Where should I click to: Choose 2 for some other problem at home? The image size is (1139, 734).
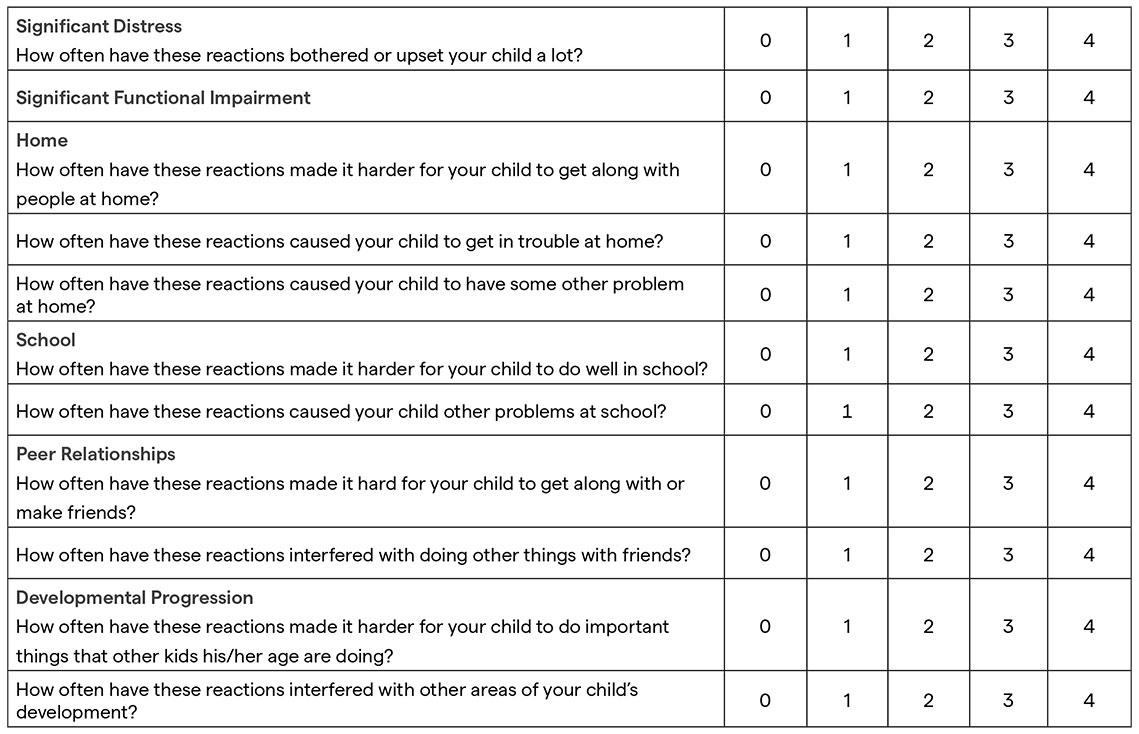[928, 295]
